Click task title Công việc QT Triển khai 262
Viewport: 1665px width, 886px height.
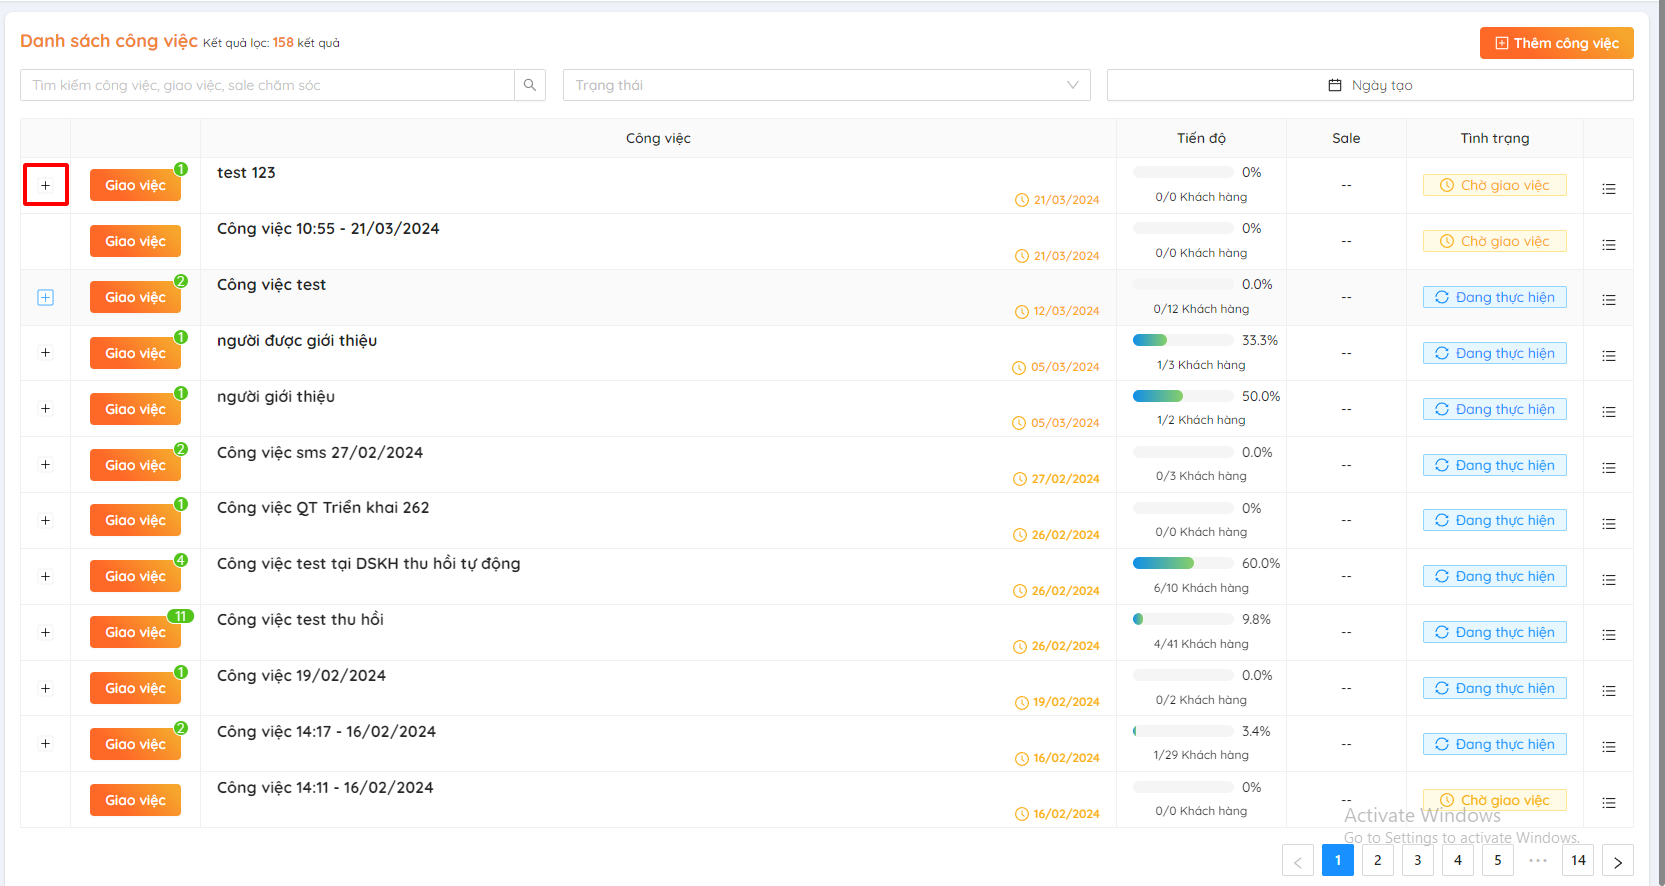tap(323, 508)
